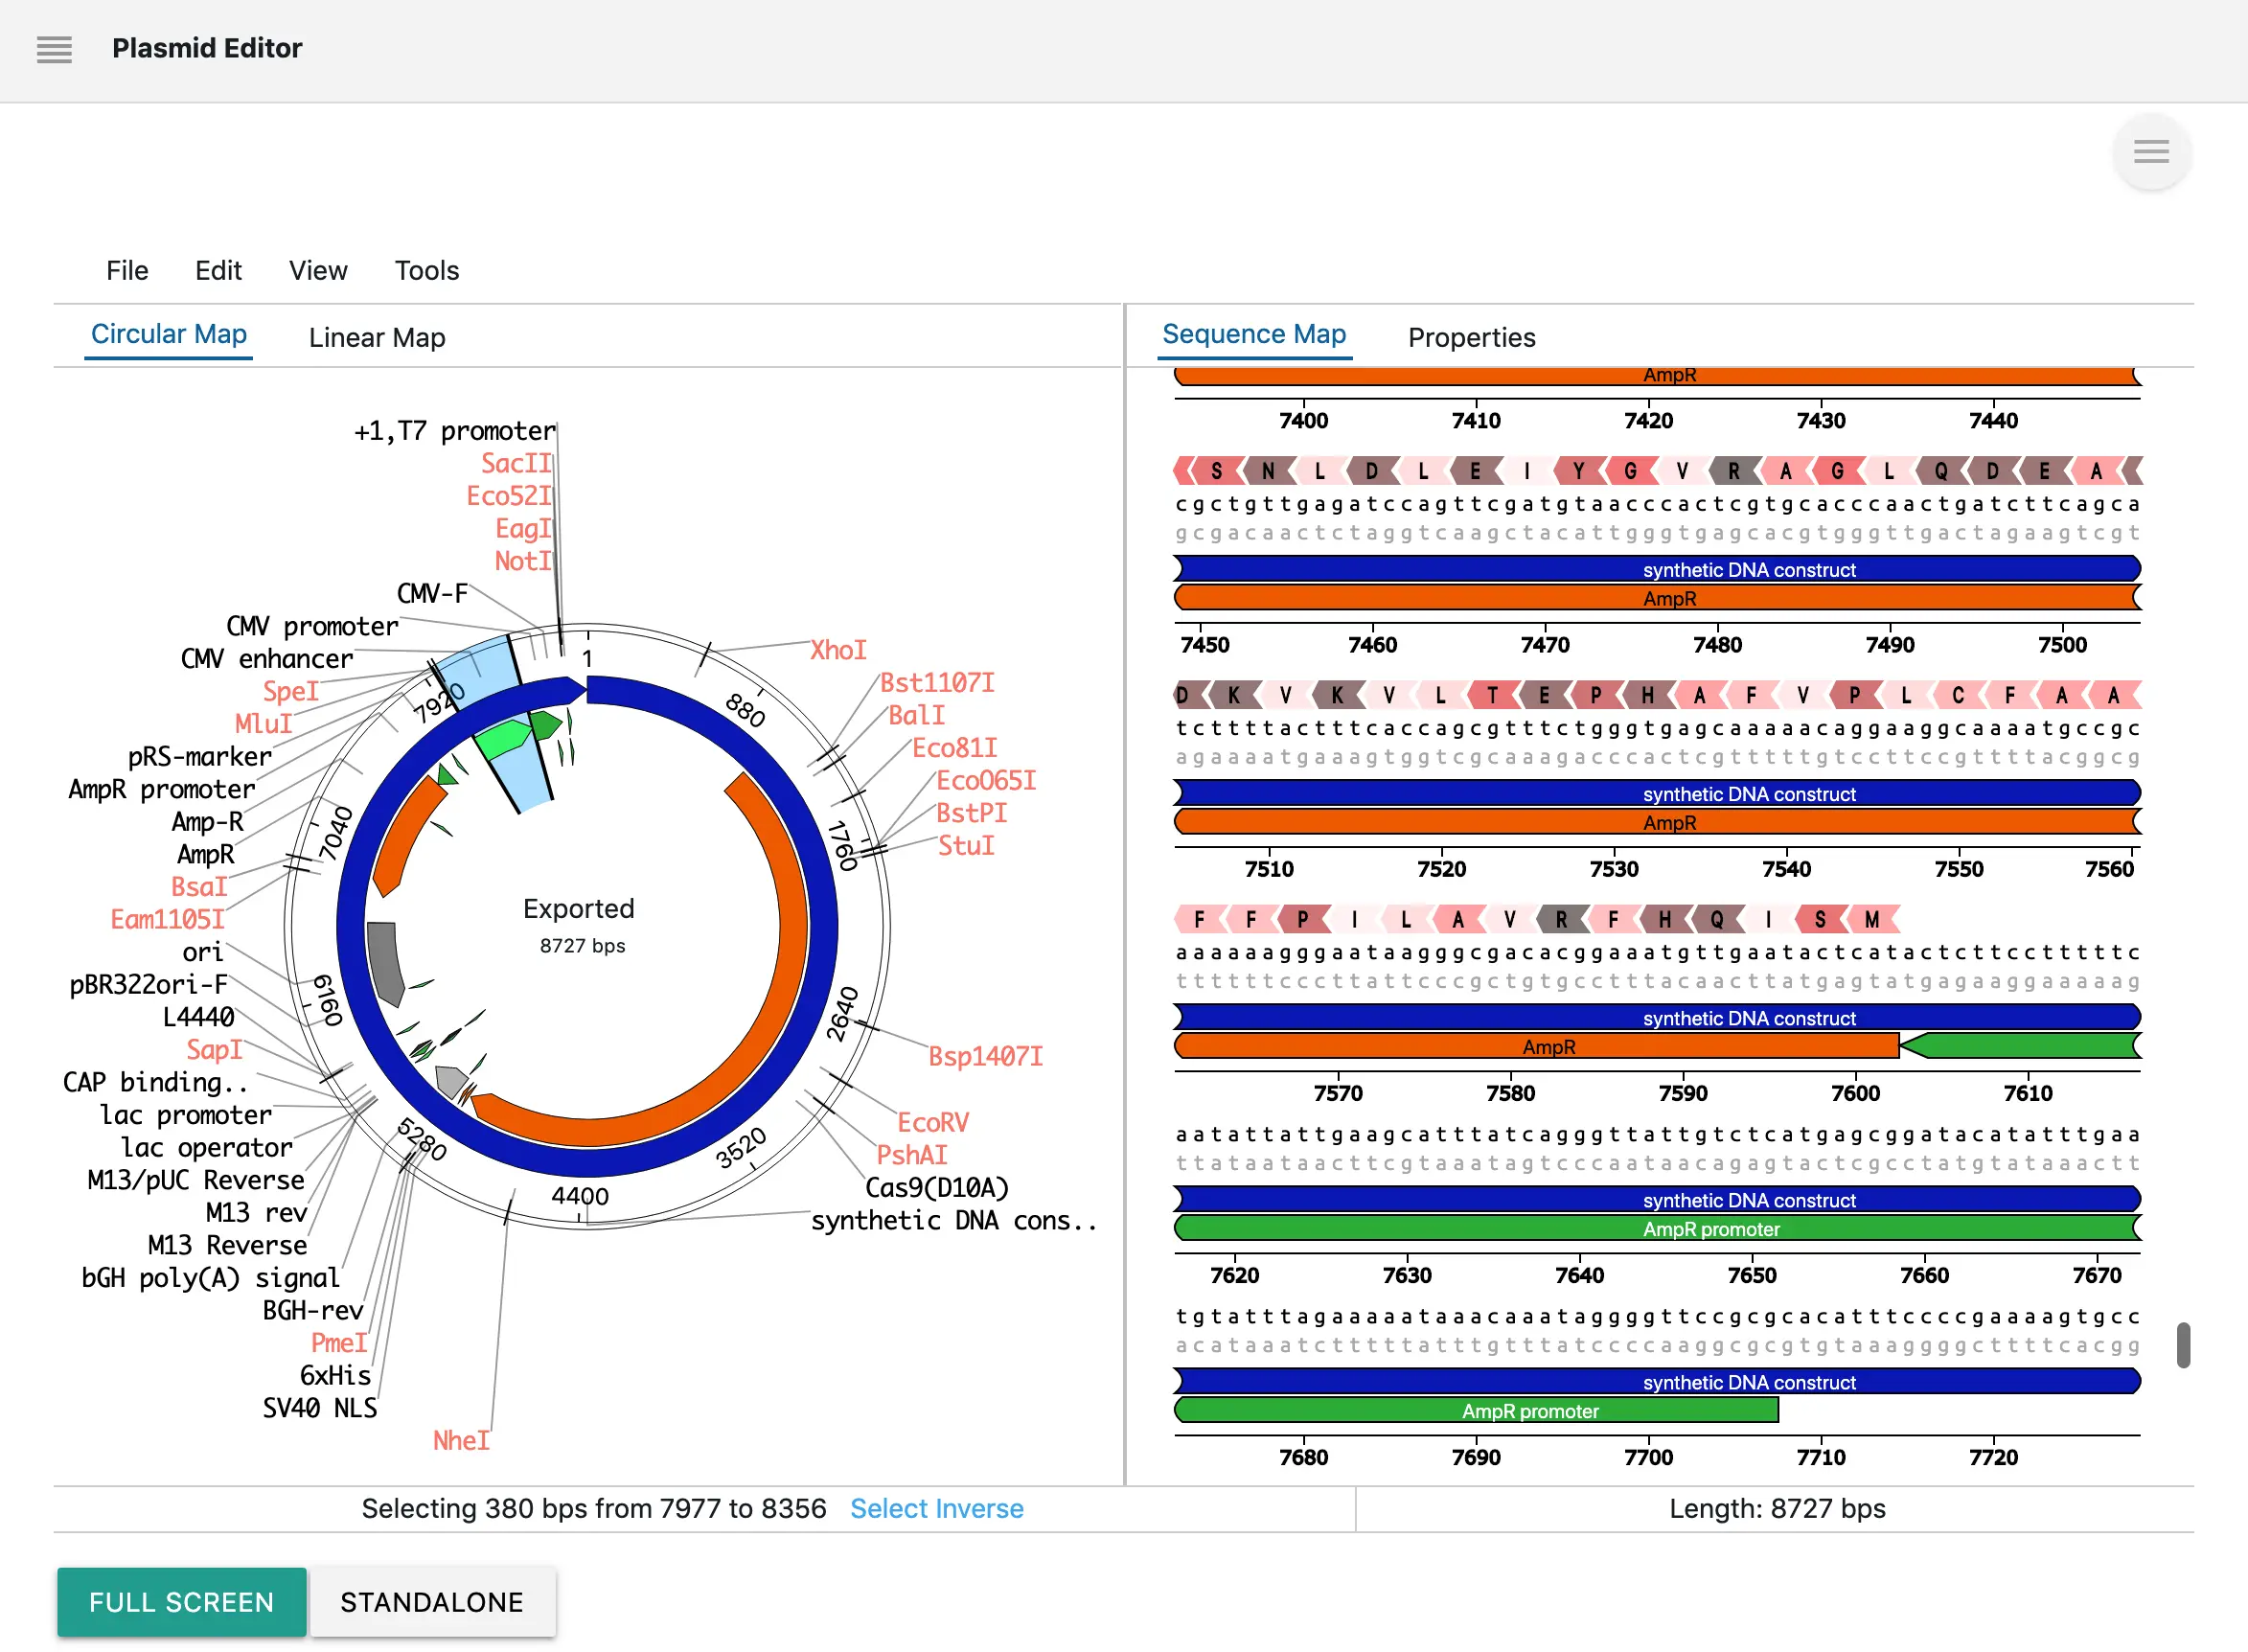Open the Tools menu

point(427,271)
